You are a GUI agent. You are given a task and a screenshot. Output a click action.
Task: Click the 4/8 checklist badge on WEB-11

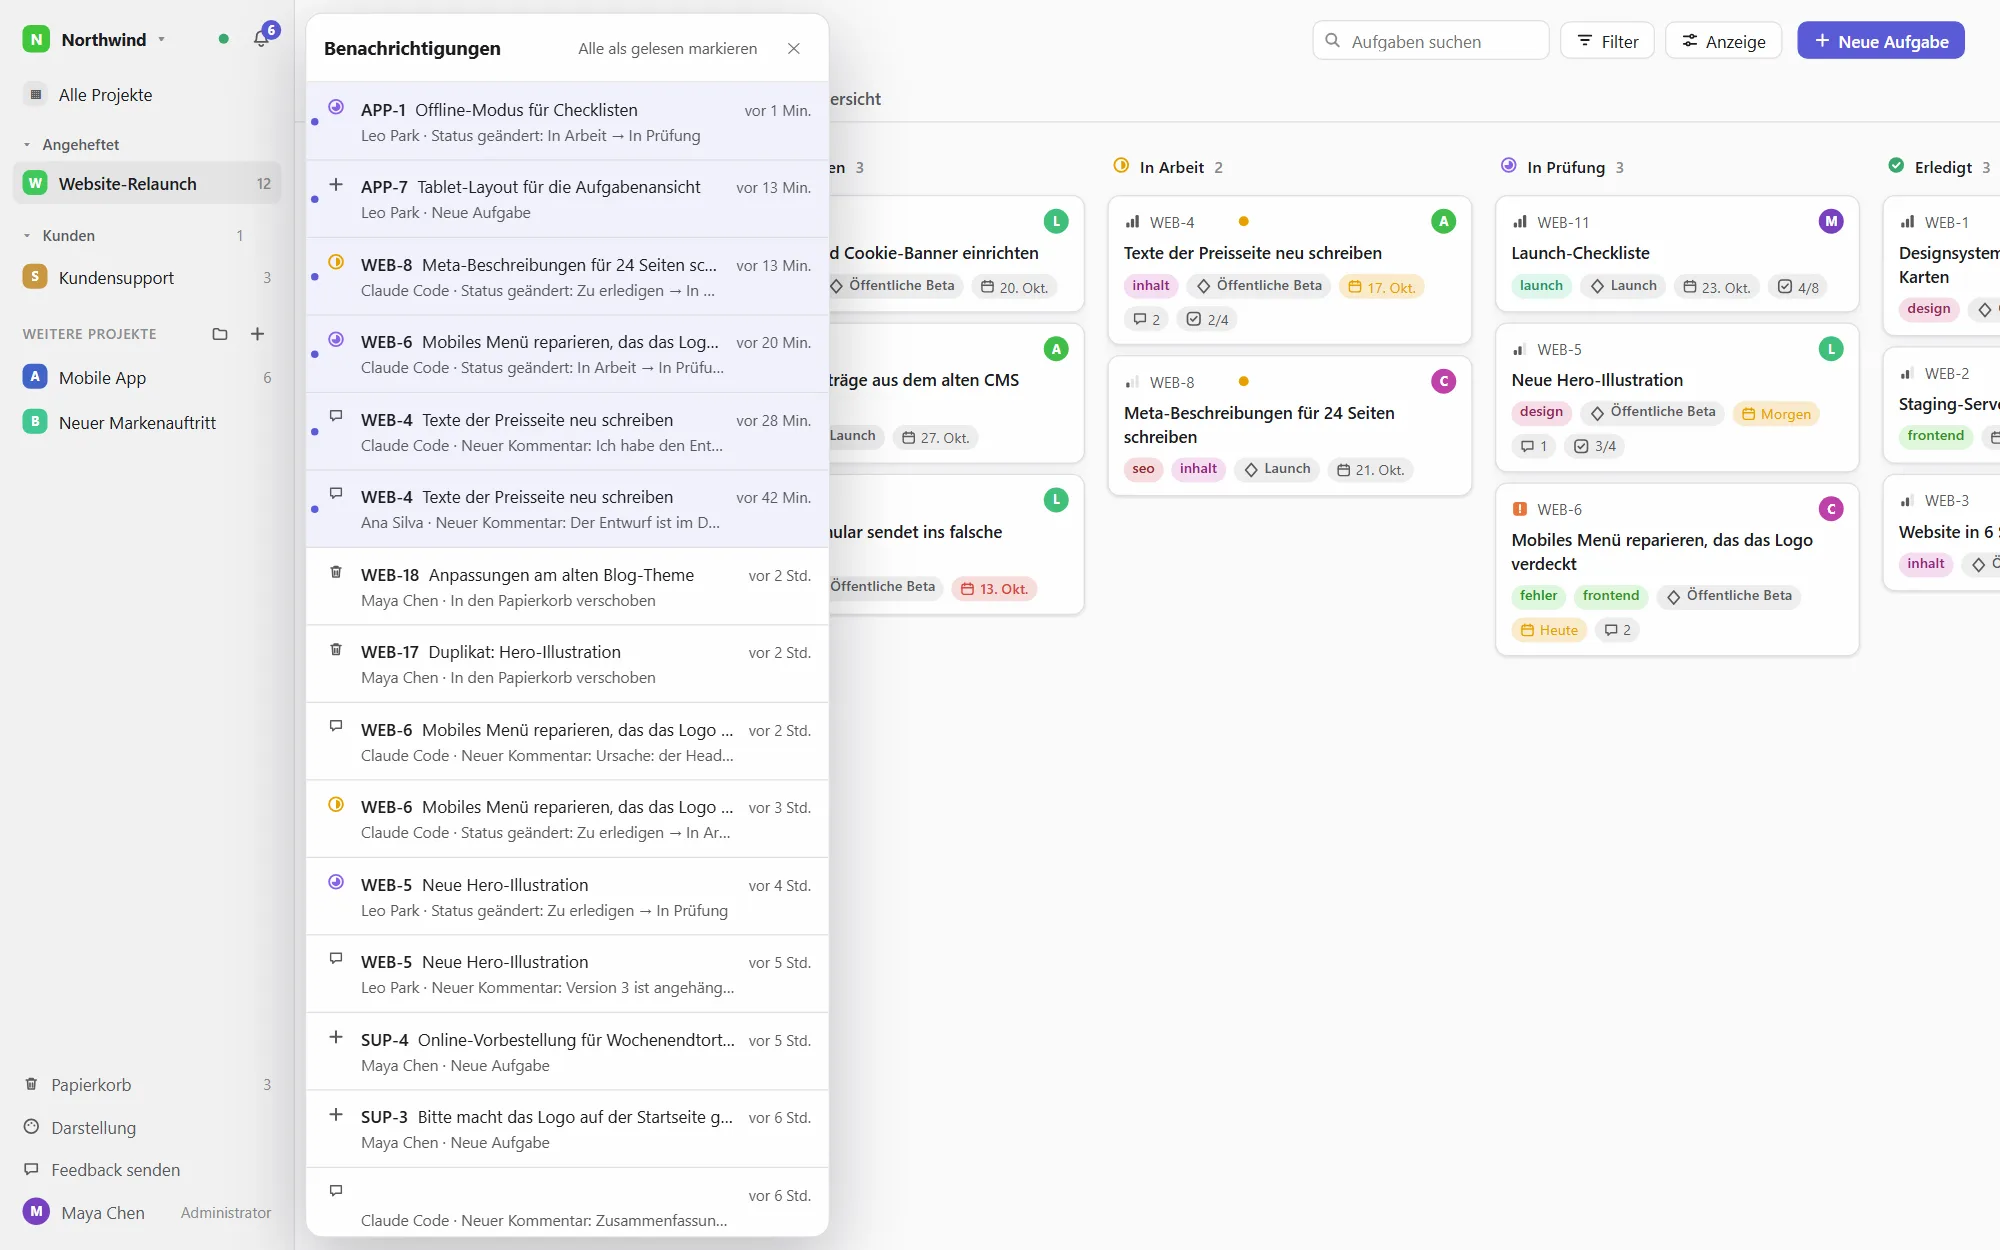(1798, 287)
